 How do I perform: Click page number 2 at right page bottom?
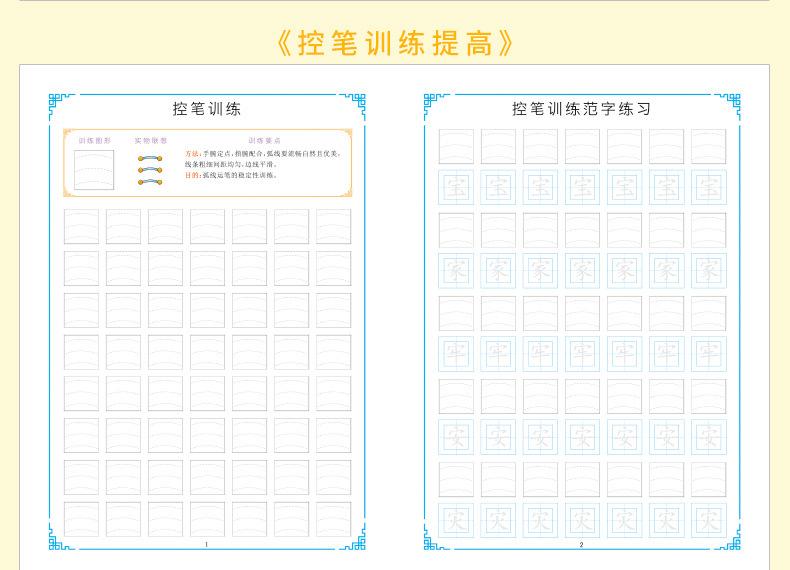581,544
